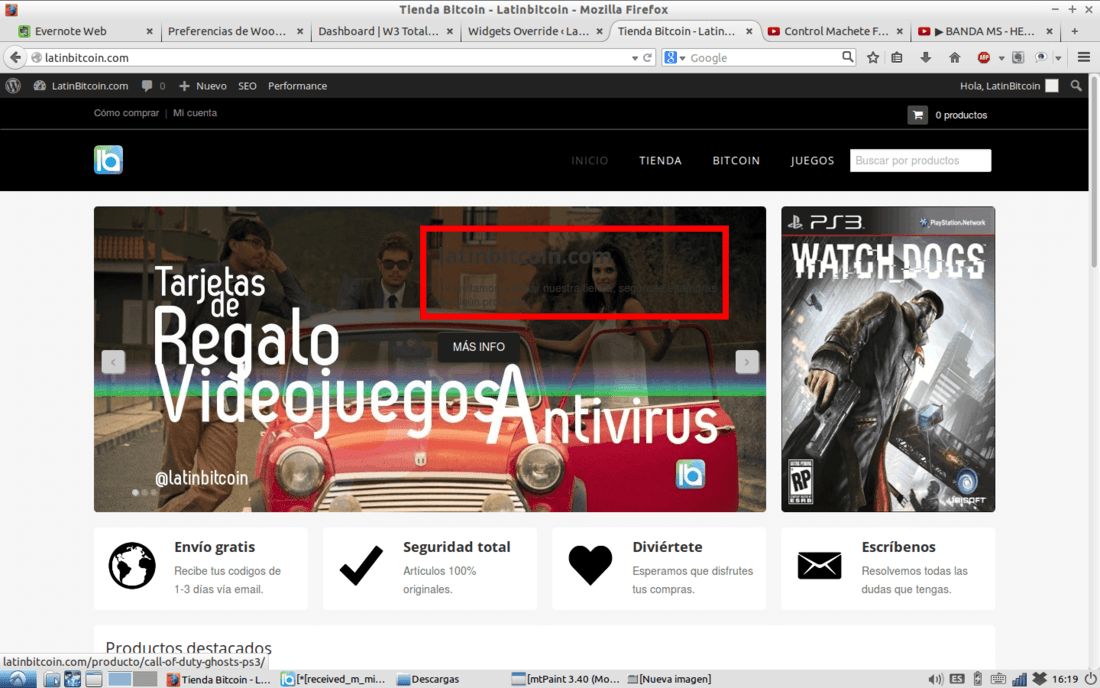Click the heart Diviértete icon

[590, 565]
